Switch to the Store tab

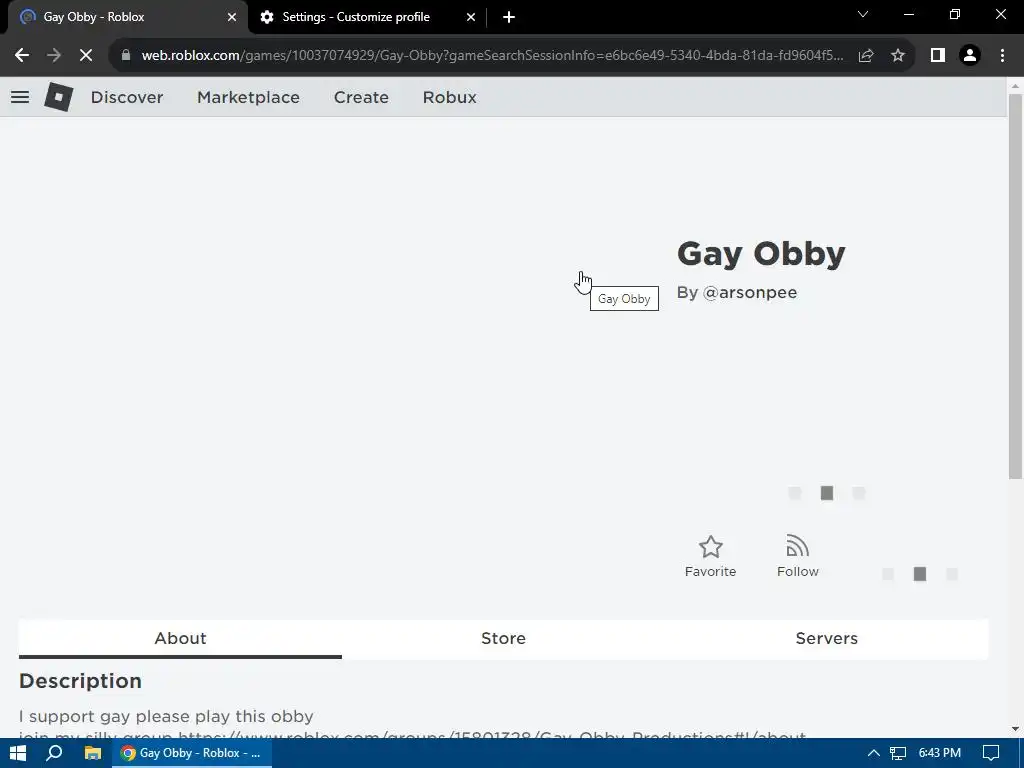pyautogui.click(x=504, y=638)
